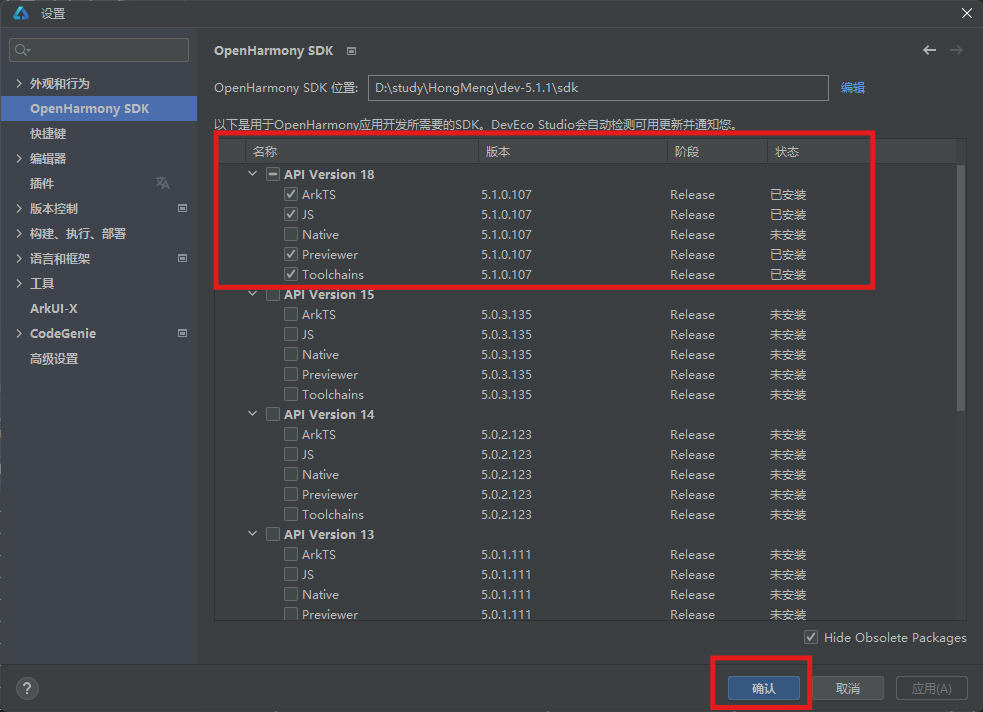Select Previewer 5.0.2.123 row text
This screenshot has height=712, width=983.
point(330,495)
